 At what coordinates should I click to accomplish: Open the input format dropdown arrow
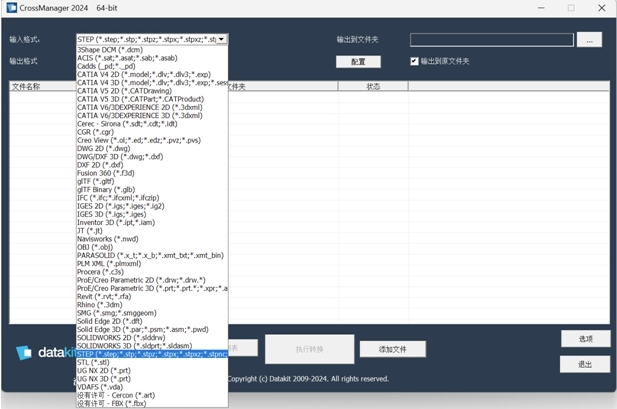coord(222,39)
